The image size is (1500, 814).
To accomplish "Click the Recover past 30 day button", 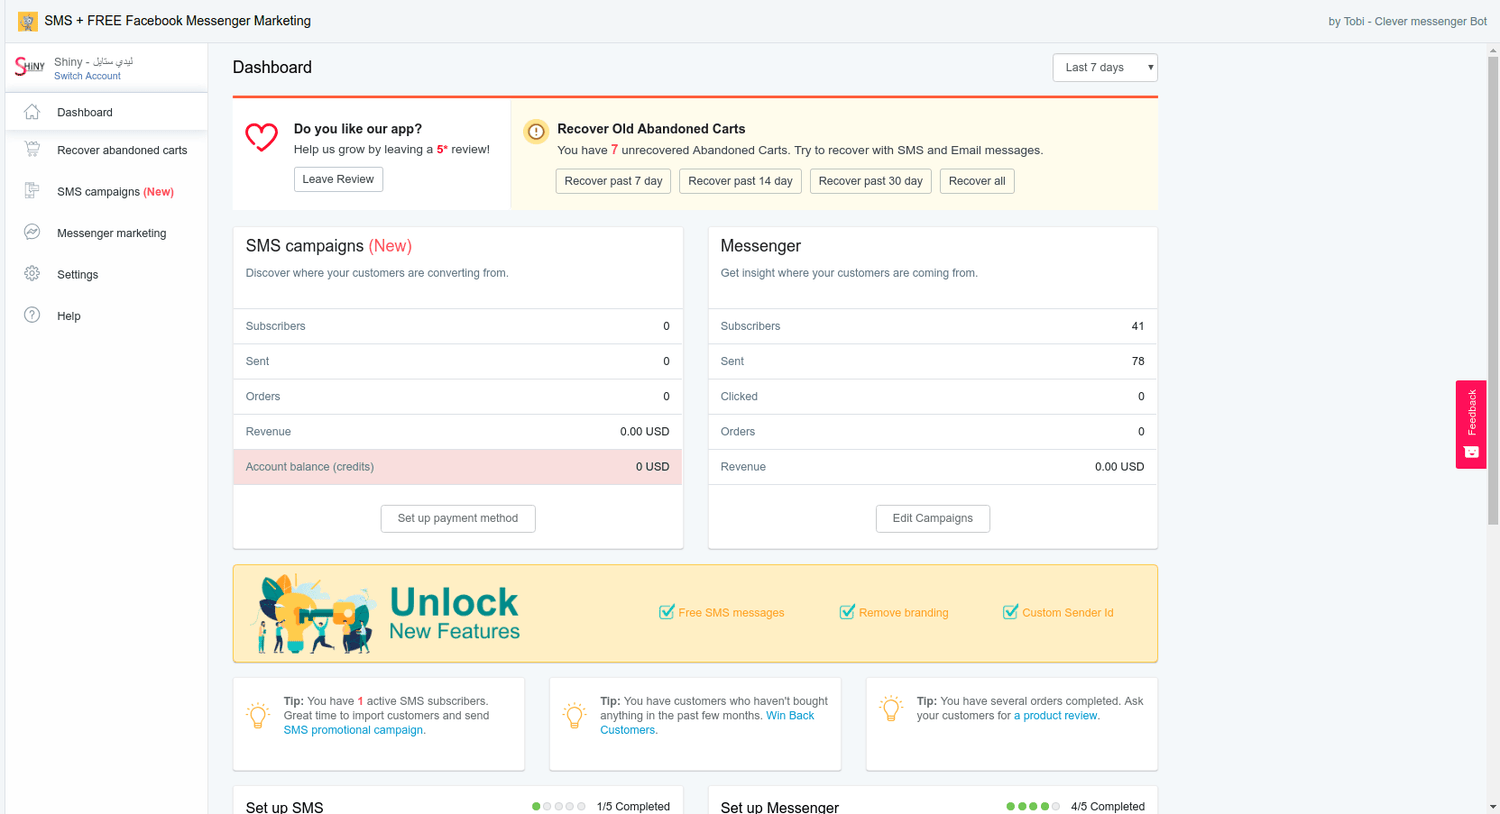I will tap(870, 181).
